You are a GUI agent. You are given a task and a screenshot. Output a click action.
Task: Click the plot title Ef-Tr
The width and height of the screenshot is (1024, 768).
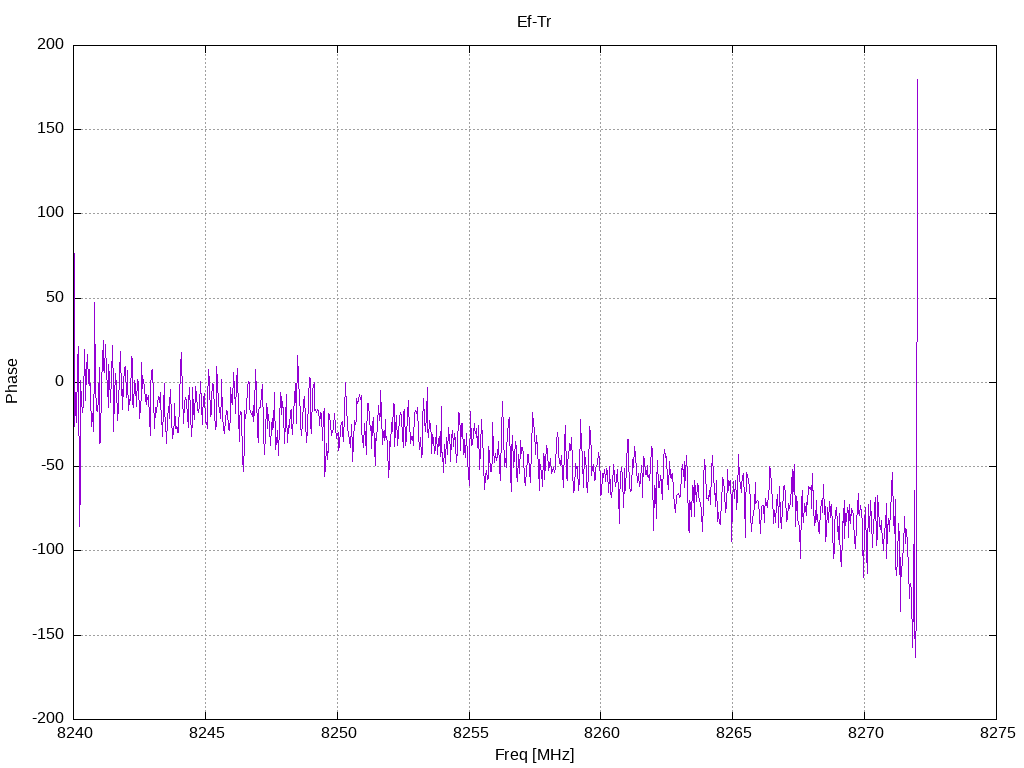pyautogui.click(x=534, y=21)
